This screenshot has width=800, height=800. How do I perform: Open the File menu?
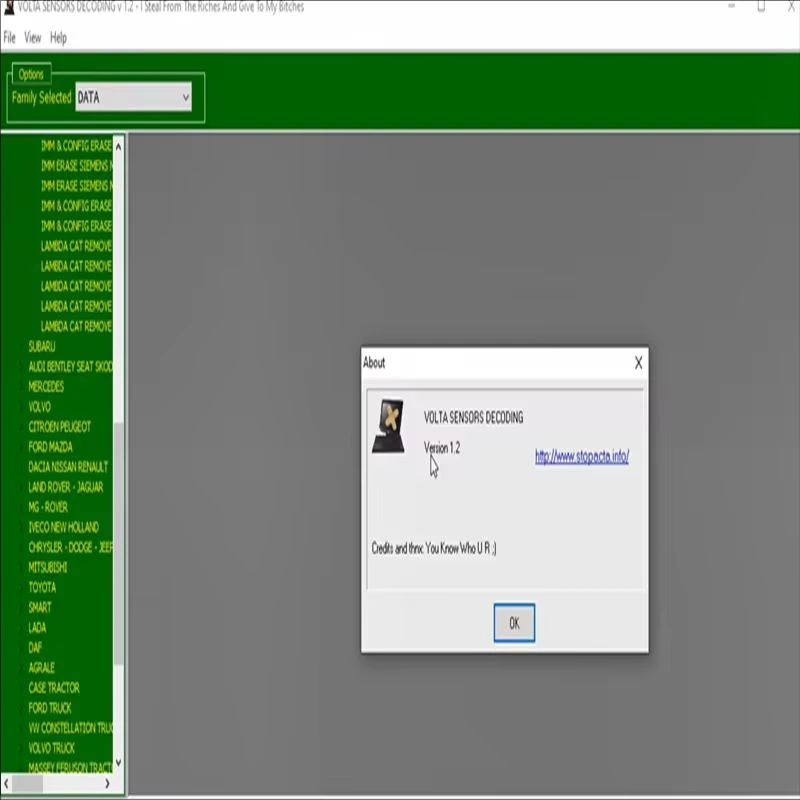coord(9,37)
